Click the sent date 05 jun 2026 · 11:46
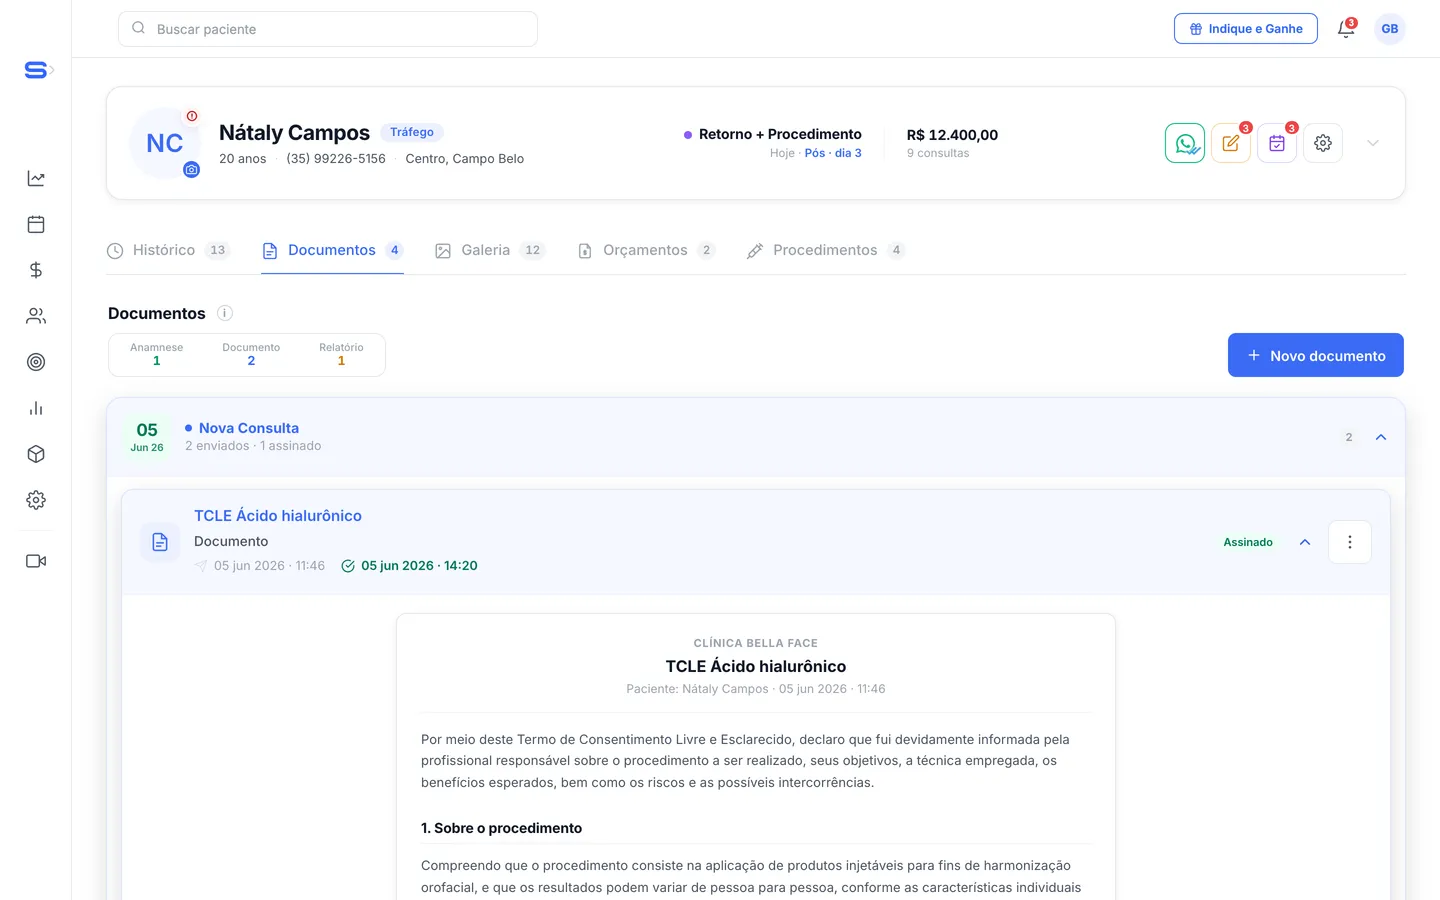1440x900 pixels. point(269,566)
